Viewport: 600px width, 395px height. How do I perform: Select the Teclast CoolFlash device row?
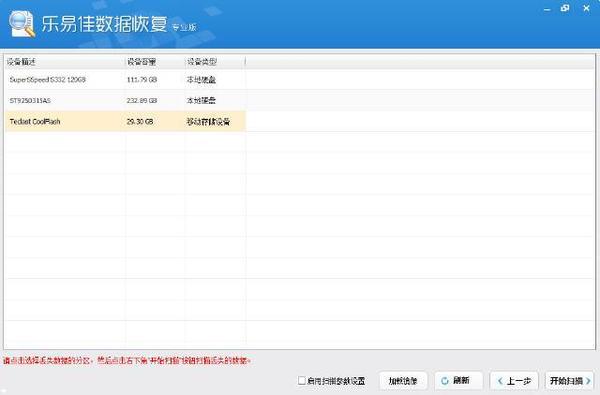(125, 121)
